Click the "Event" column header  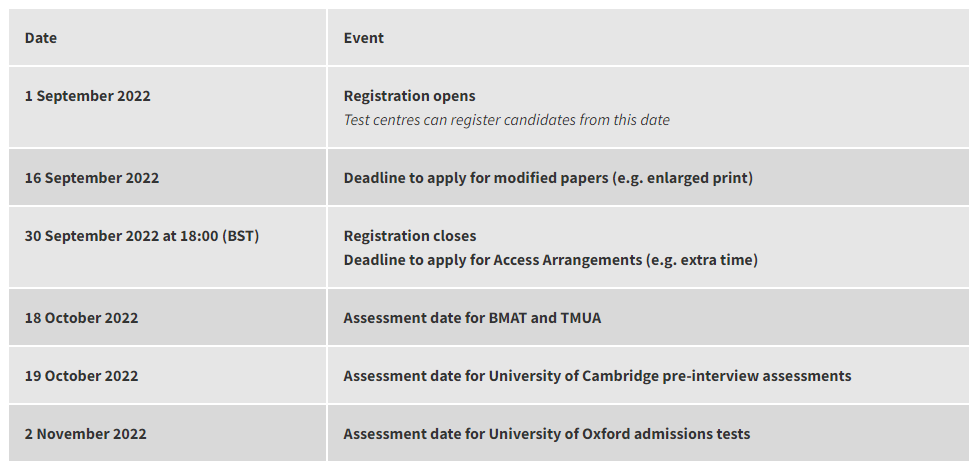coord(363,38)
